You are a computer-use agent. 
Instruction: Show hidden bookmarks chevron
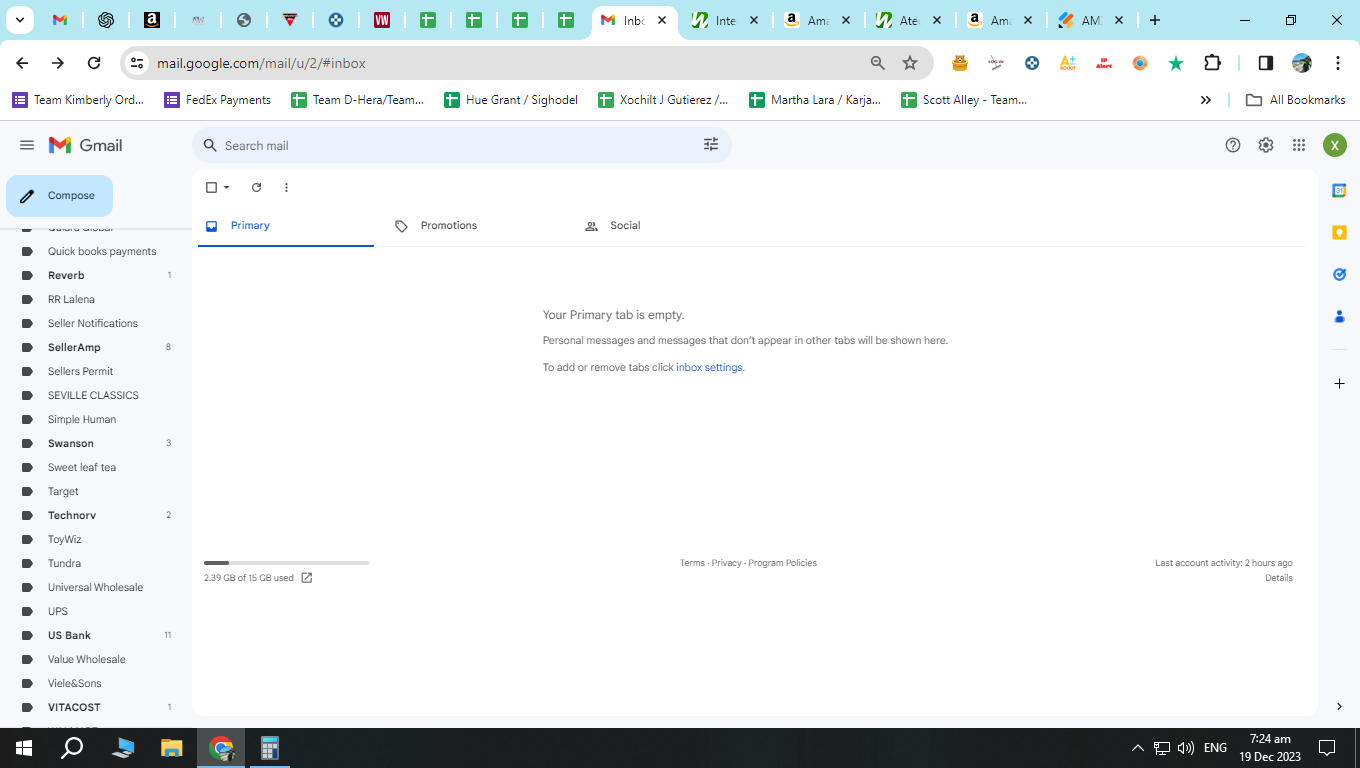(1206, 100)
